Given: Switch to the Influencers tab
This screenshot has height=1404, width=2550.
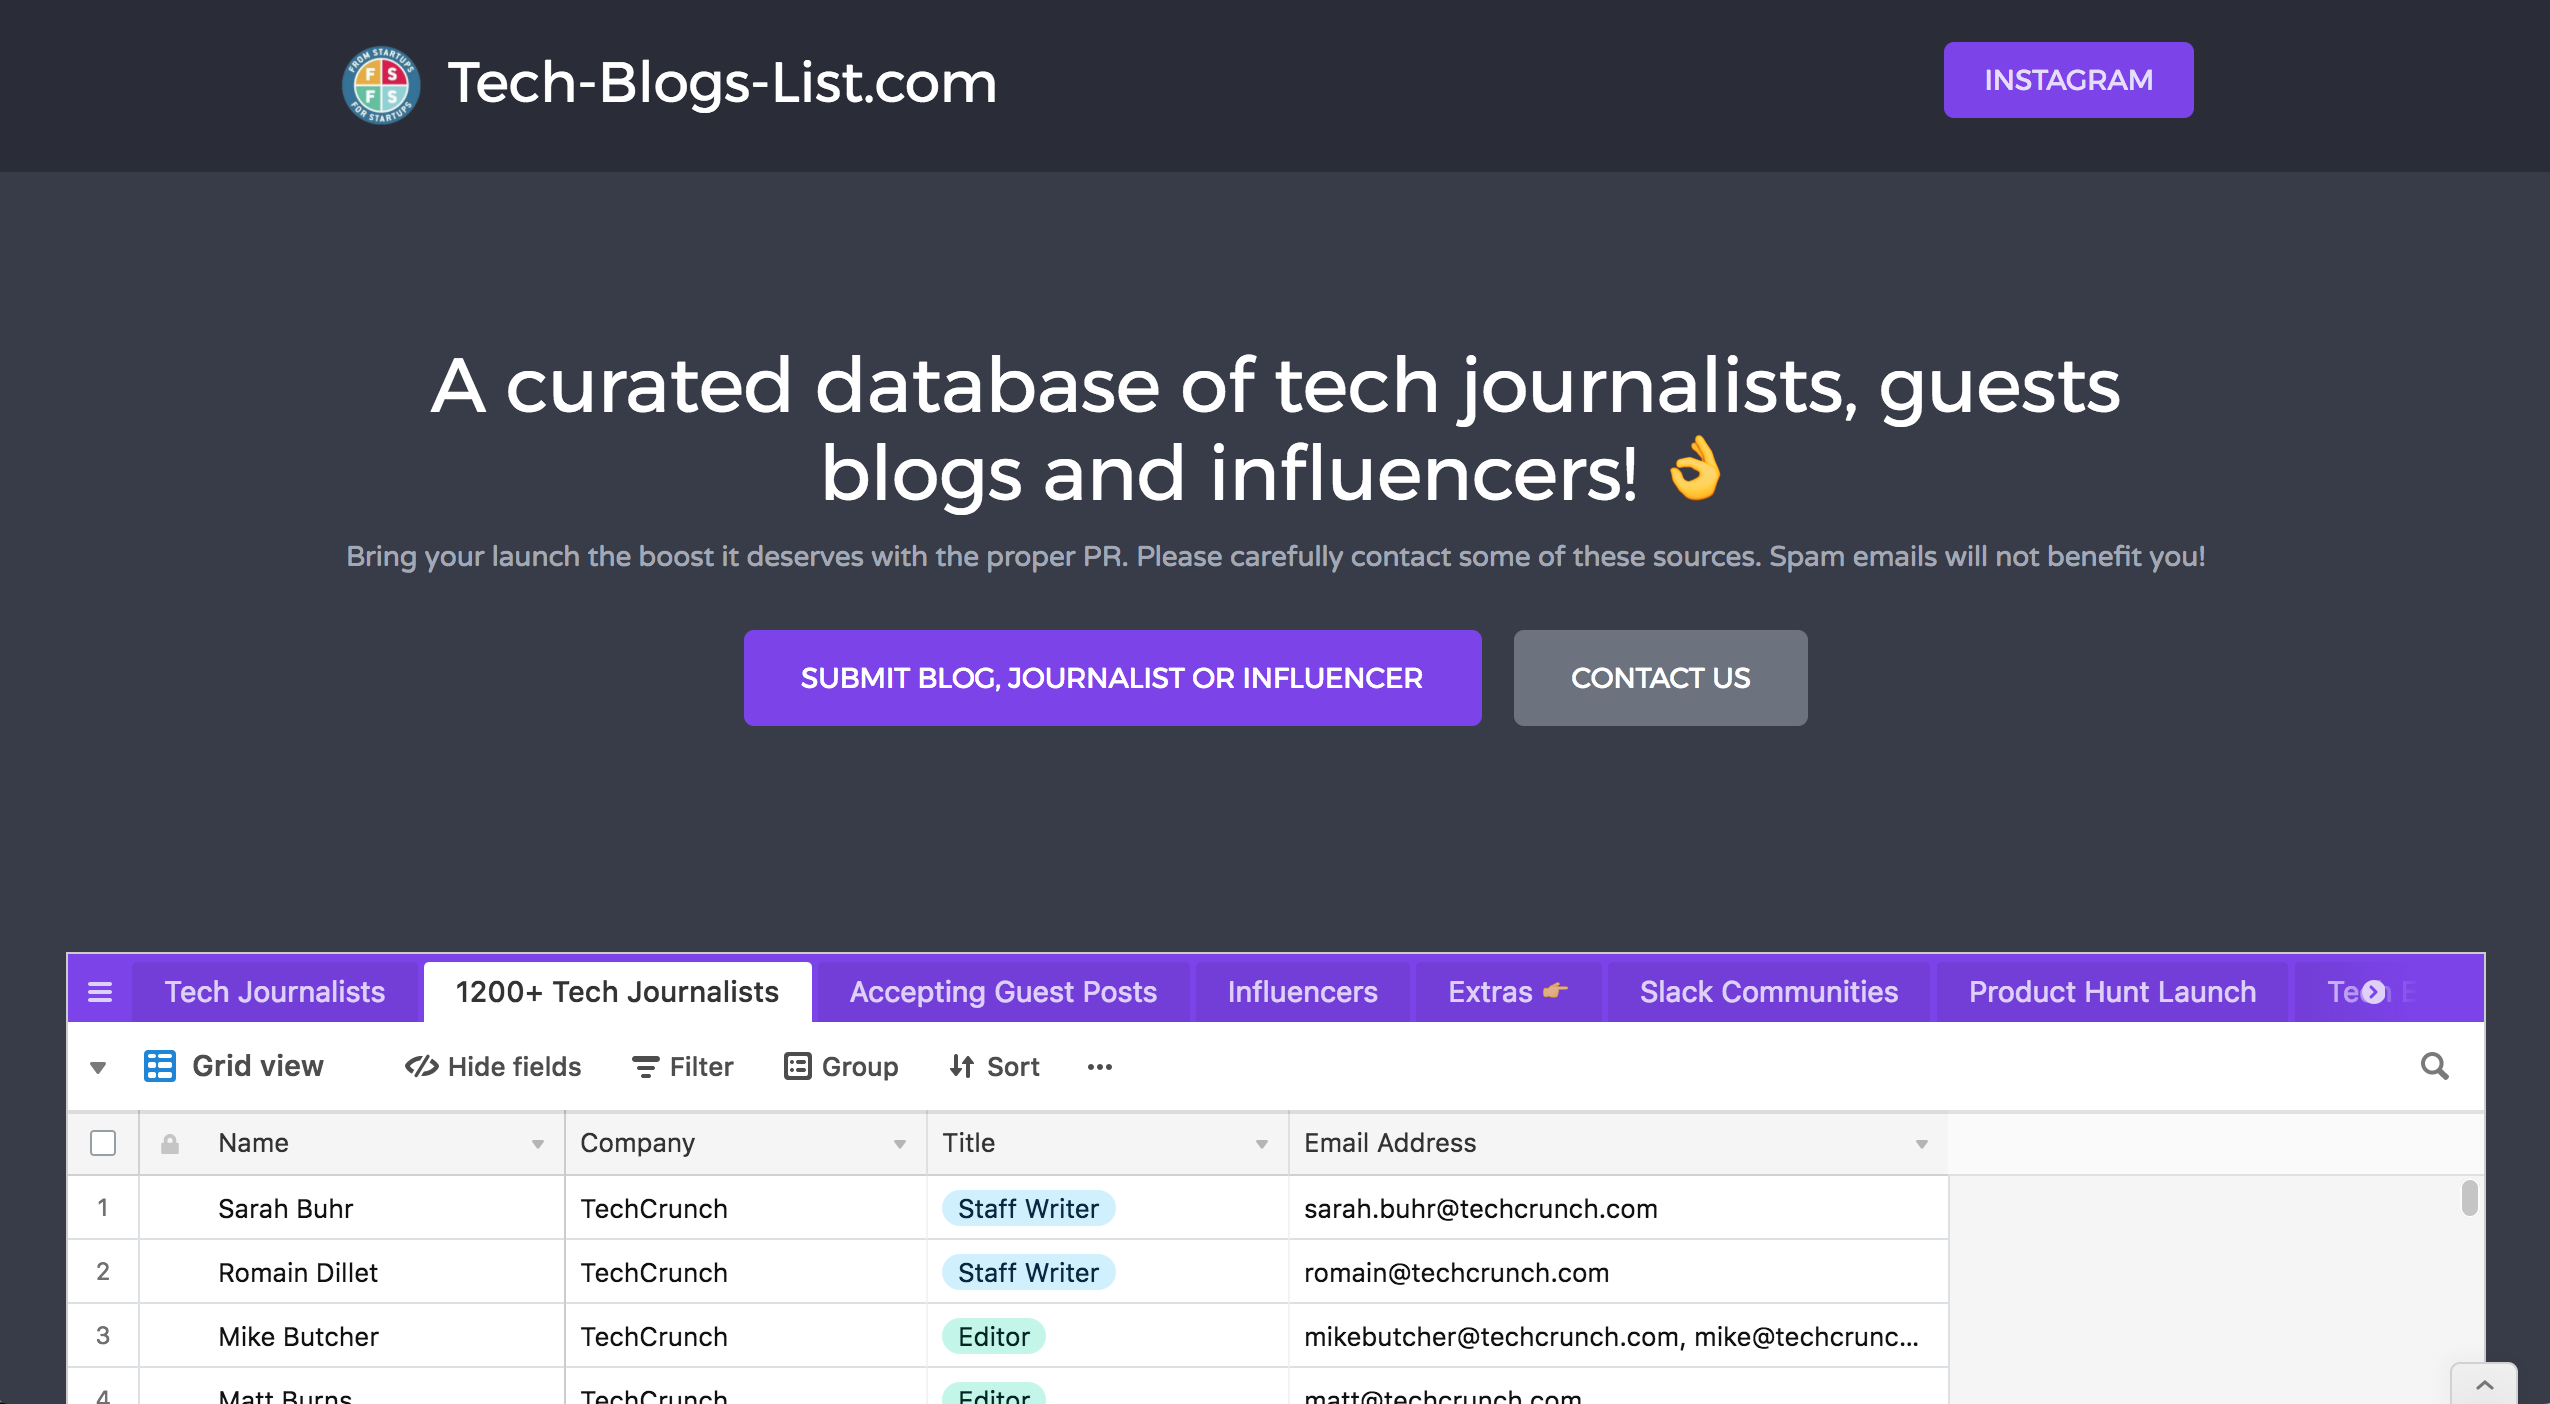Looking at the screenshot, I should (x=1302, y=992).
